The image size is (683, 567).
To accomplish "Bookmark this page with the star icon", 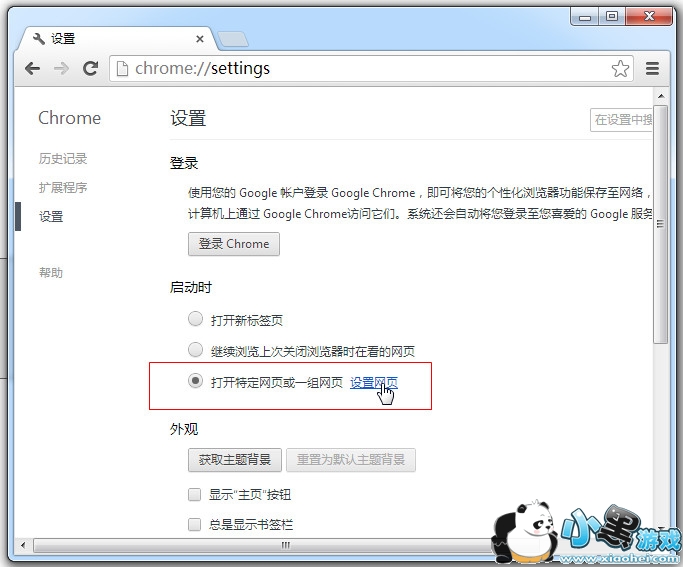I will pos(620,69).
